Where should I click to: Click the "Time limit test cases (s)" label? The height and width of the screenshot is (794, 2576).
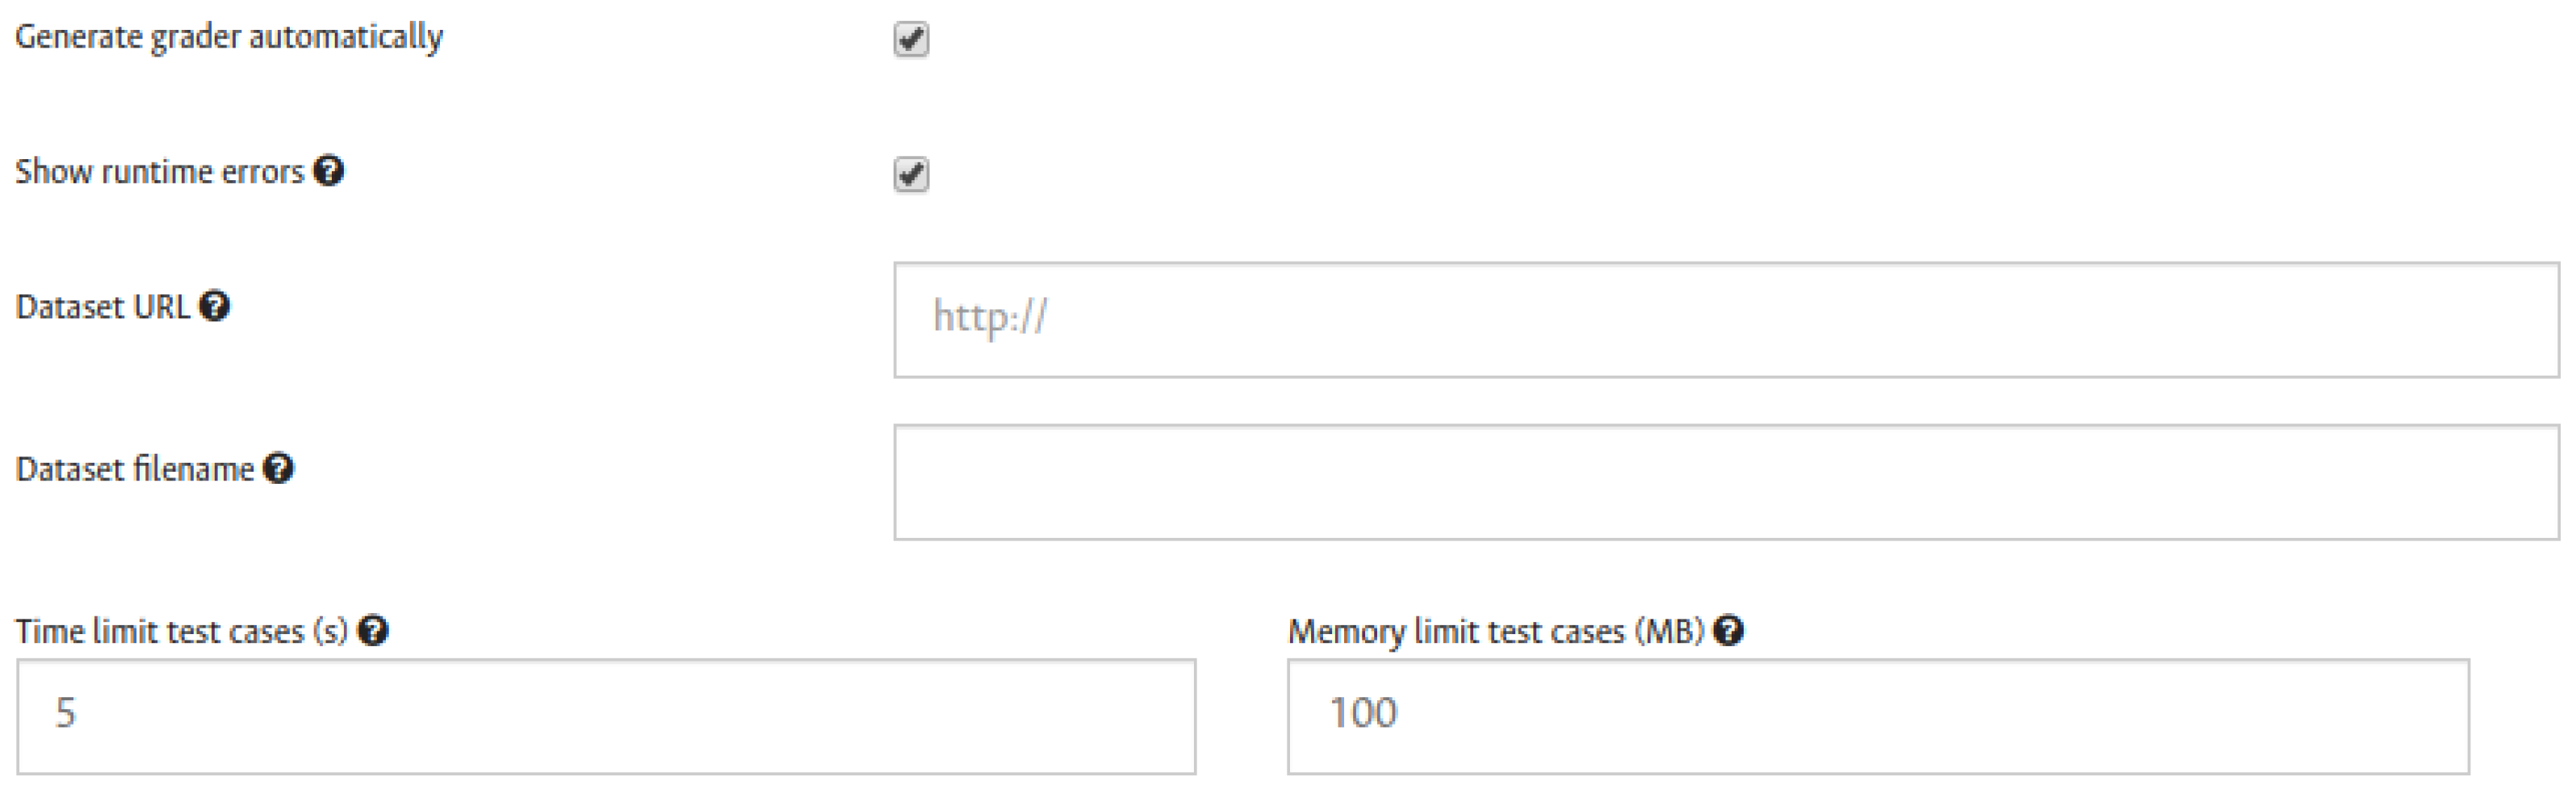pos(181,632)
